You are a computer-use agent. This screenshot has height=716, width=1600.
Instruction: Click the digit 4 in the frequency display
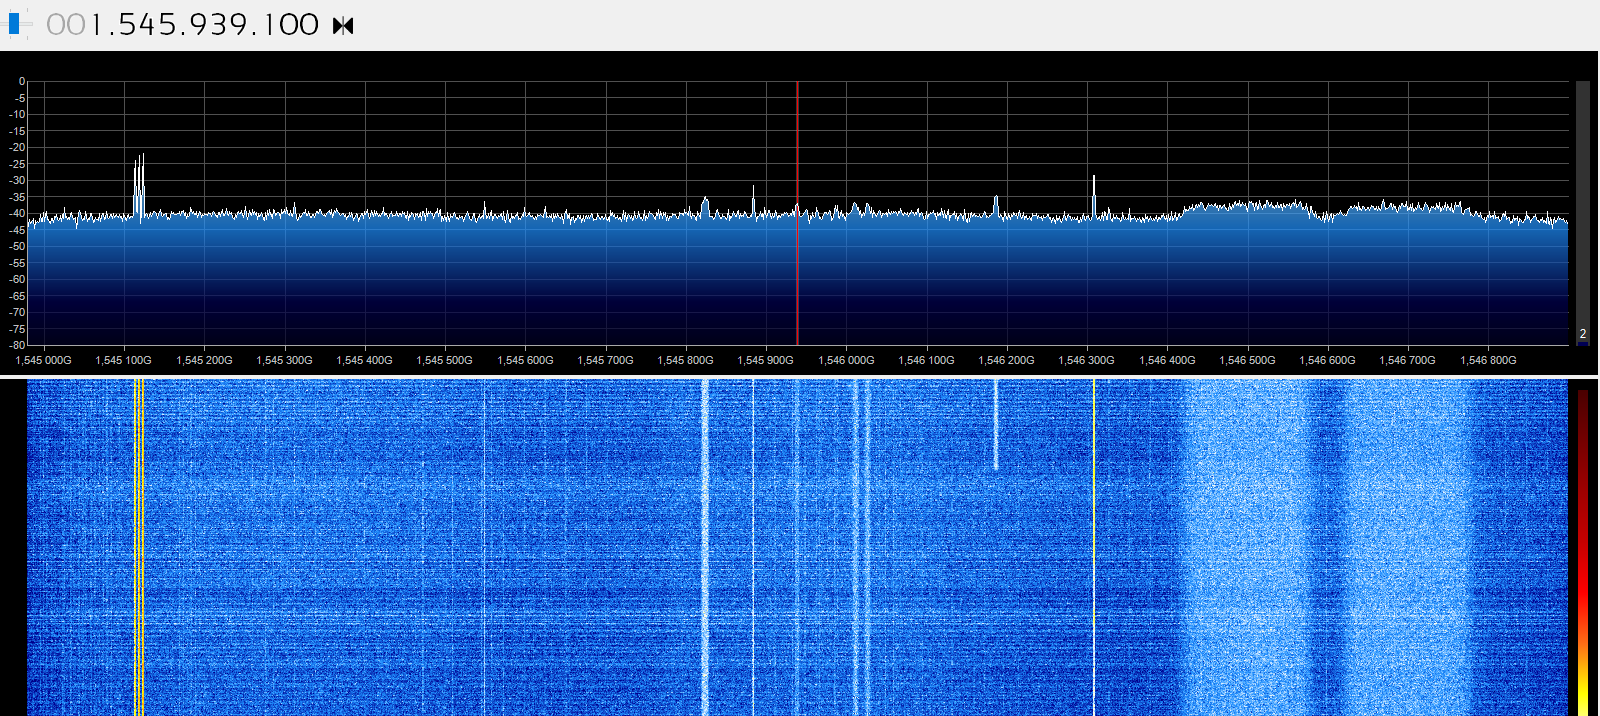(146, 25)
